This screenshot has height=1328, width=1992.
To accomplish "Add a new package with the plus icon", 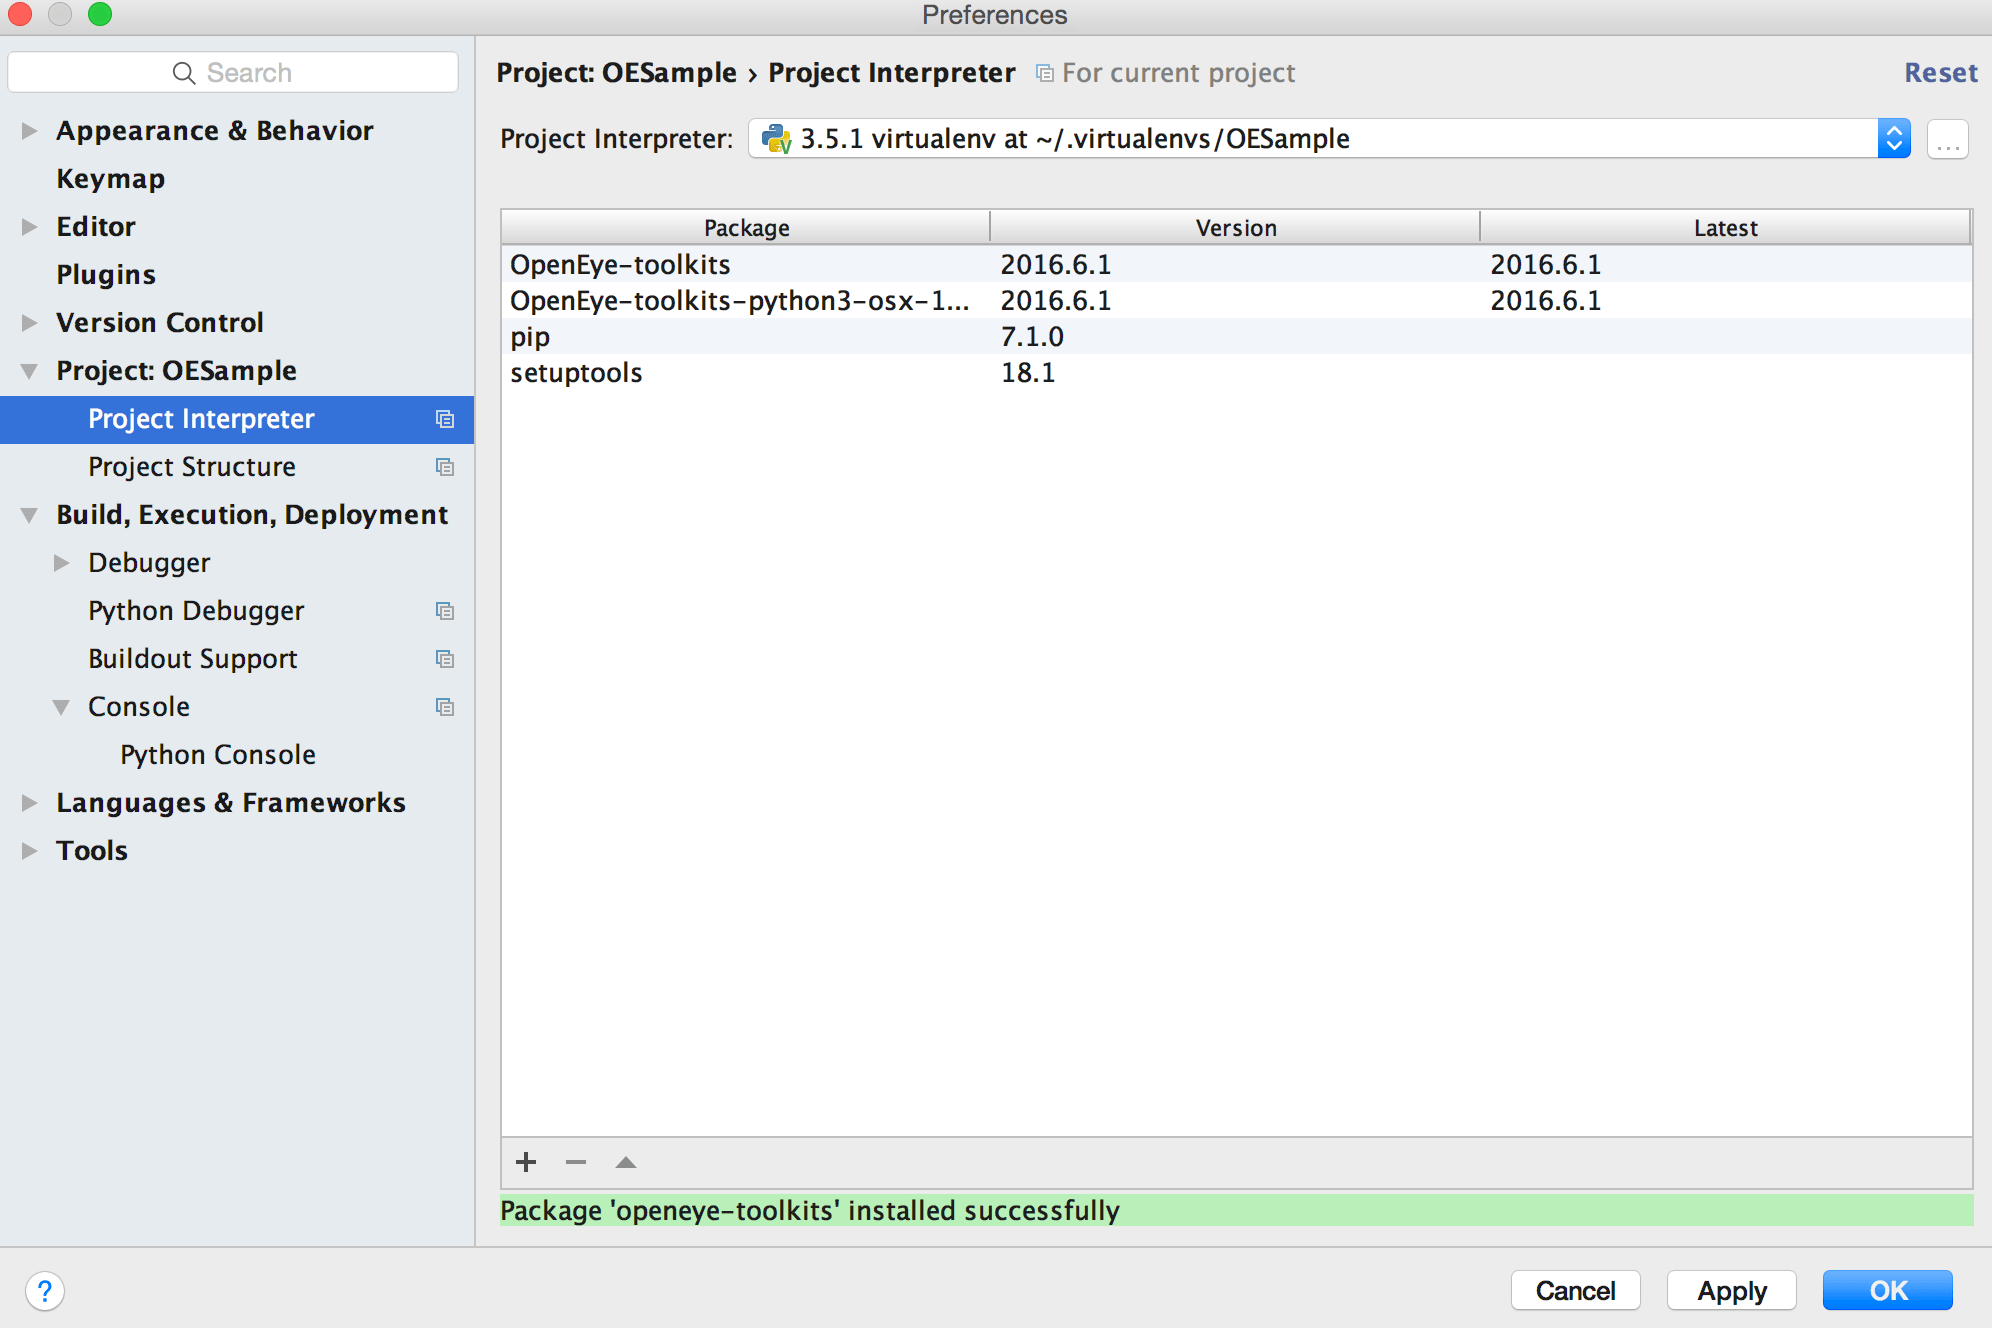I will 525,1161.
